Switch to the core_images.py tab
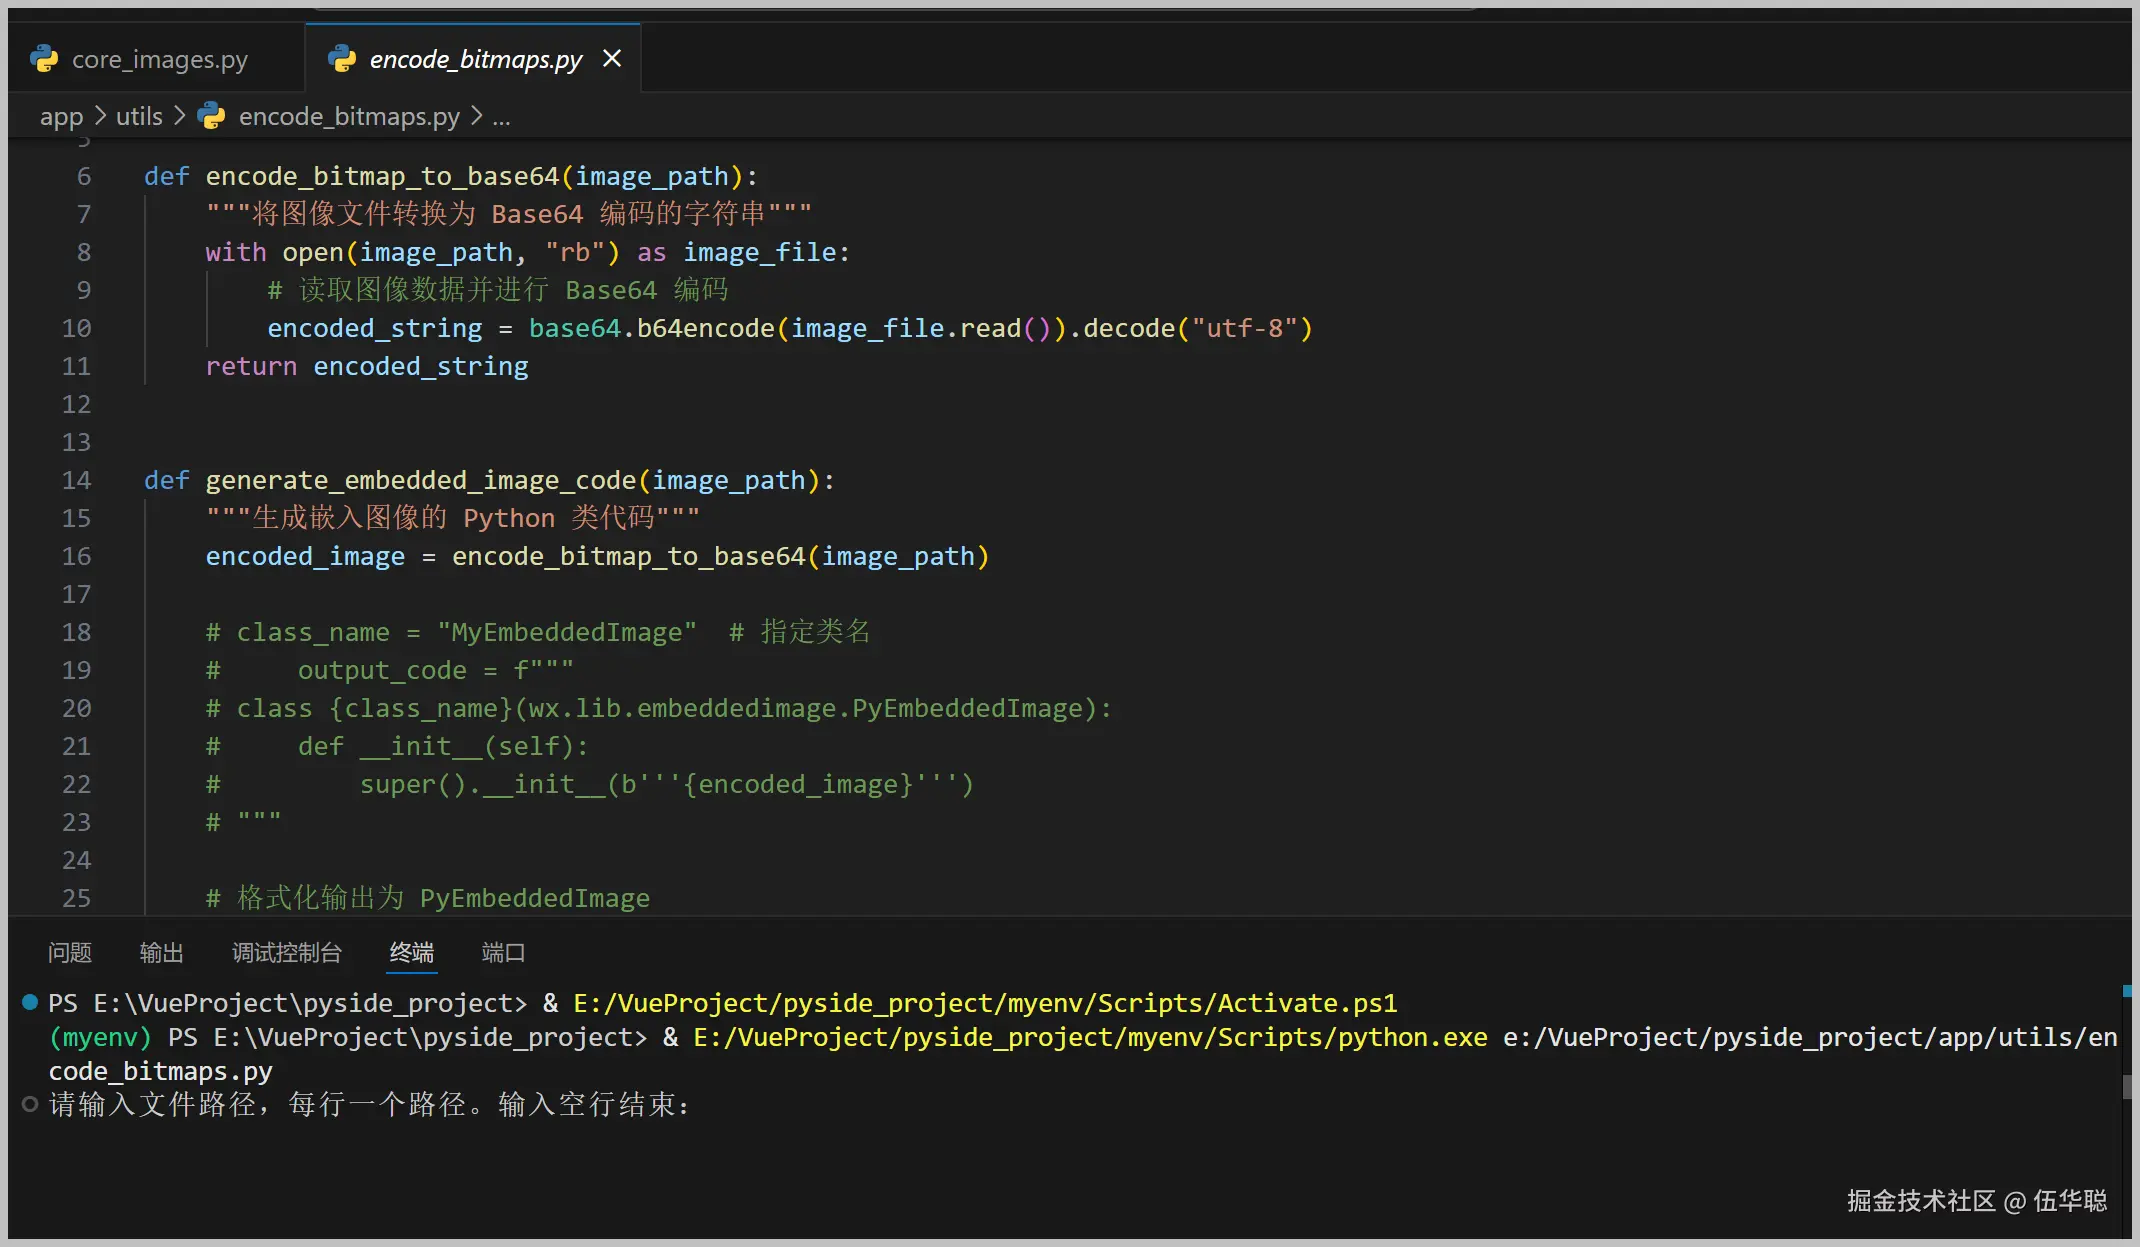This screenshot has width=2140, height=1247. pos(159,60)
